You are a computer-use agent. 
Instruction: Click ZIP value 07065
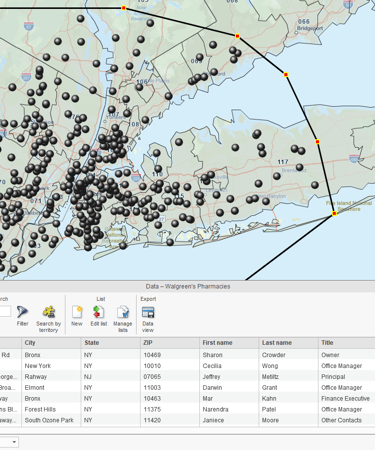(x=152, y=377)
